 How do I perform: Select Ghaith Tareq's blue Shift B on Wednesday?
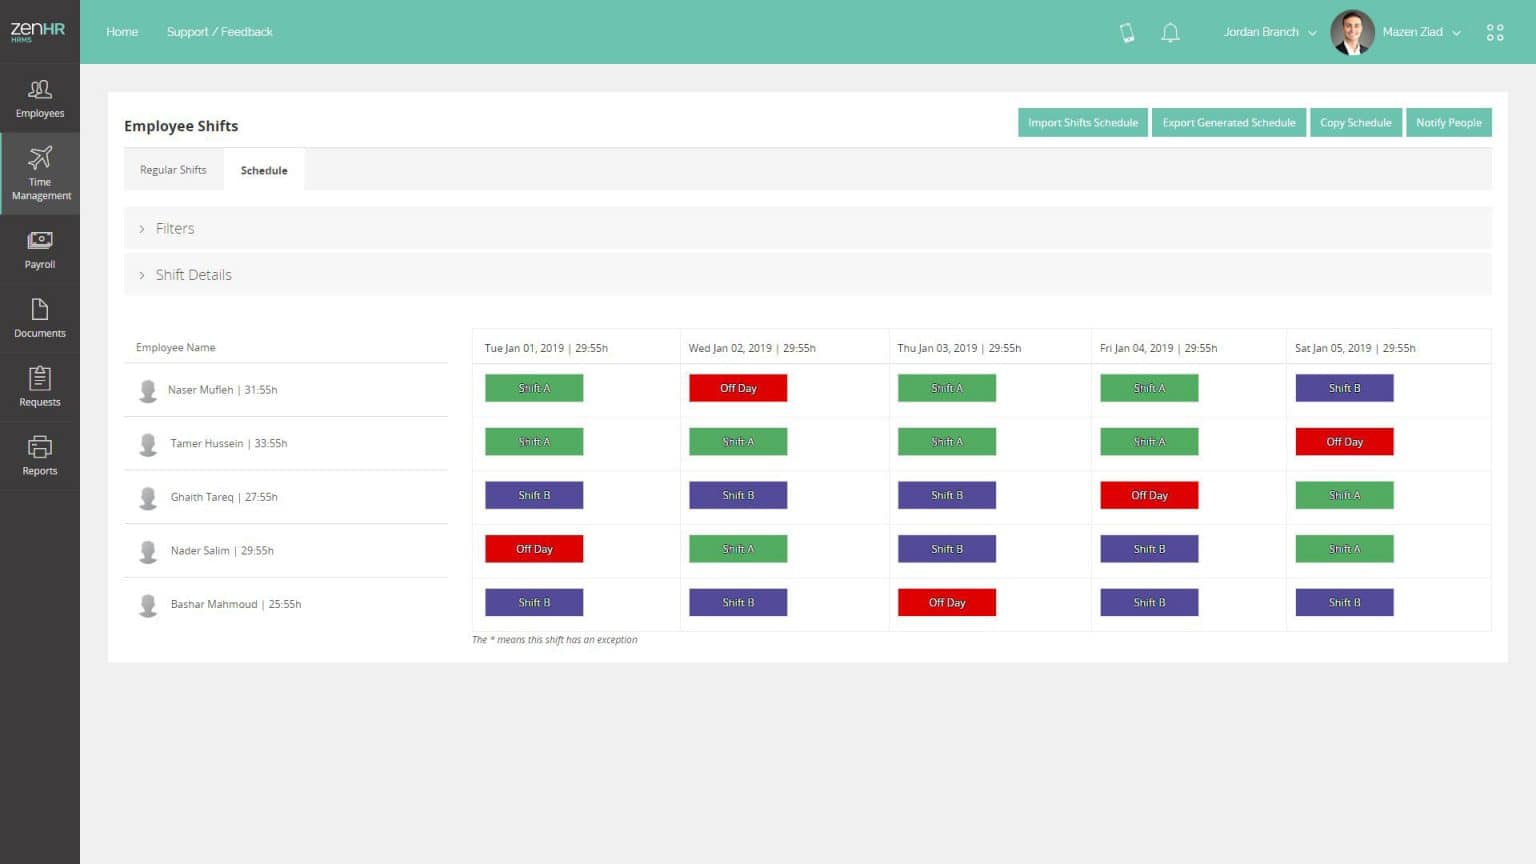(737, 494)
